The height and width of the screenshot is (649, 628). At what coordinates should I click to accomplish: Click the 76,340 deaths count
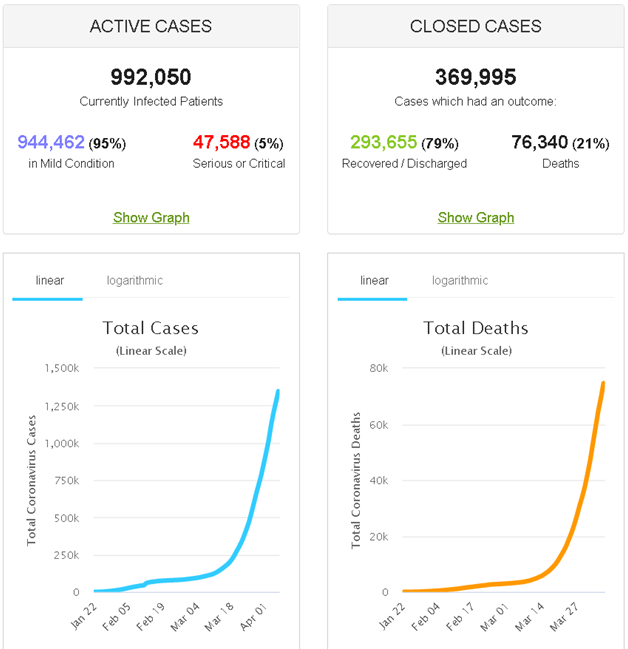pos(540,142)
